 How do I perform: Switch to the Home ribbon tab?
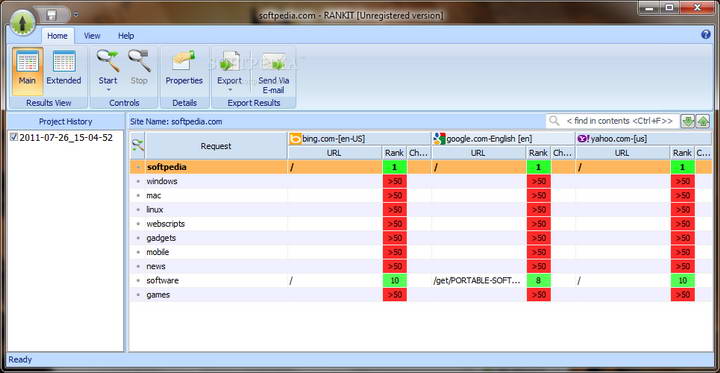57,36
